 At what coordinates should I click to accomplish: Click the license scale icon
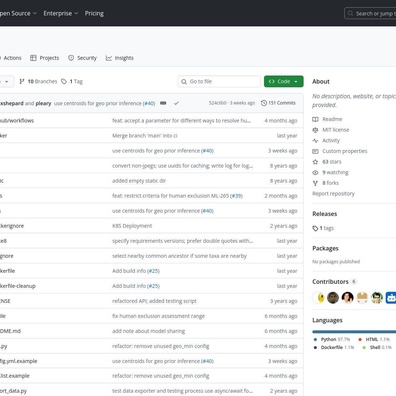click(x=315, y=130)
